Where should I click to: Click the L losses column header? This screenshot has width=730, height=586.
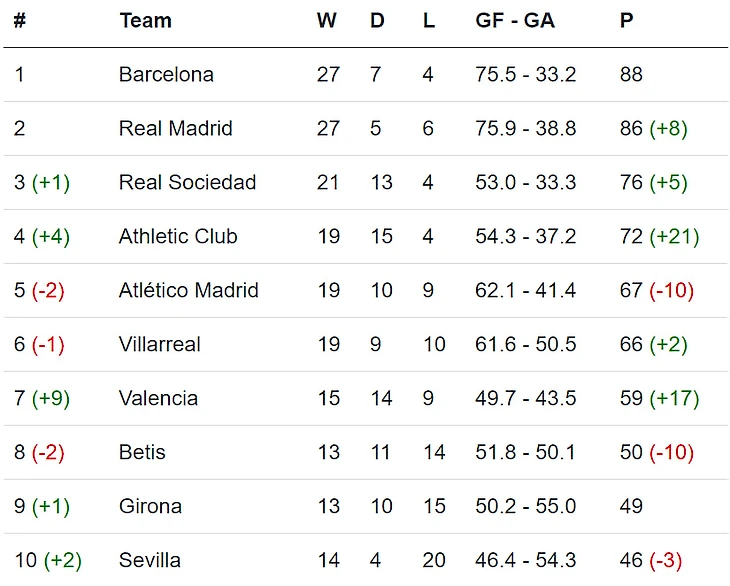[x=429, y=21]
